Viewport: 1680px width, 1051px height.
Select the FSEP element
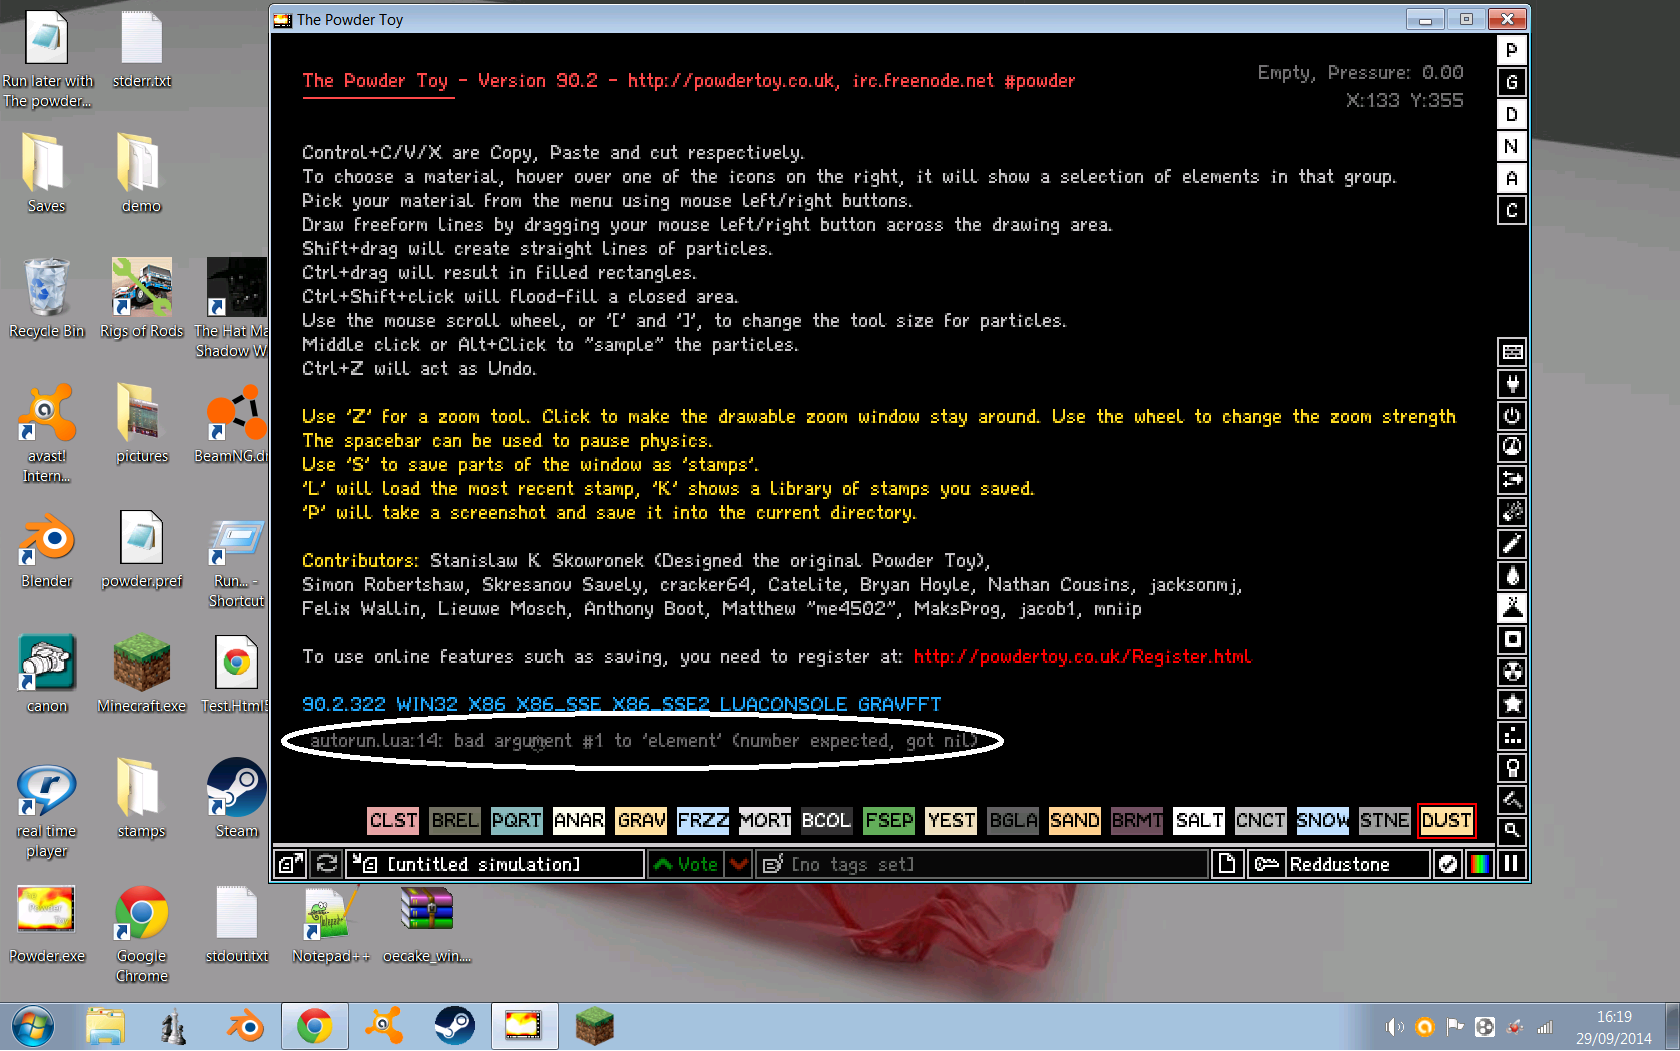(x=889, y=821)
